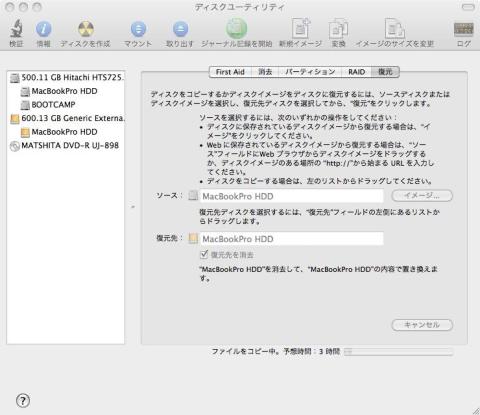Screen dimensions: 480x415
Task: Select the 500.11 GB Hitachi disk
Action: [66, 78]
